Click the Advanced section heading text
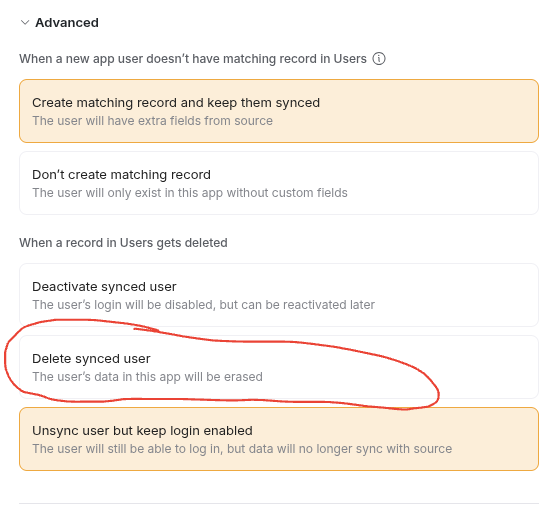Screen dimensions: 560x506 [67, 22]
